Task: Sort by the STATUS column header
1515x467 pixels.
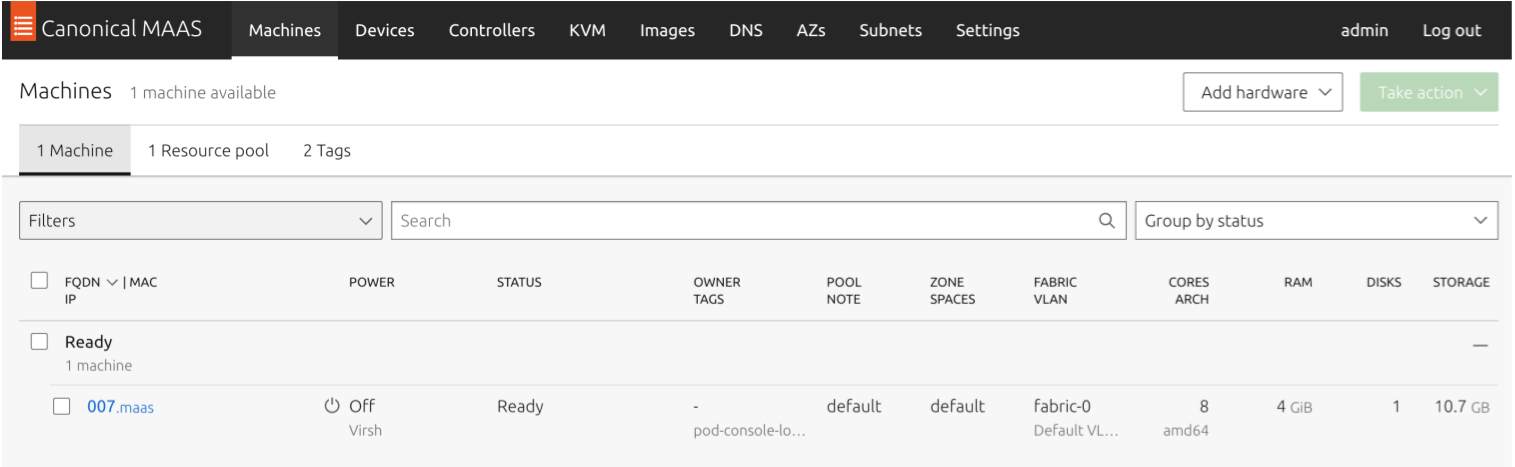Action: pos(519,283)
